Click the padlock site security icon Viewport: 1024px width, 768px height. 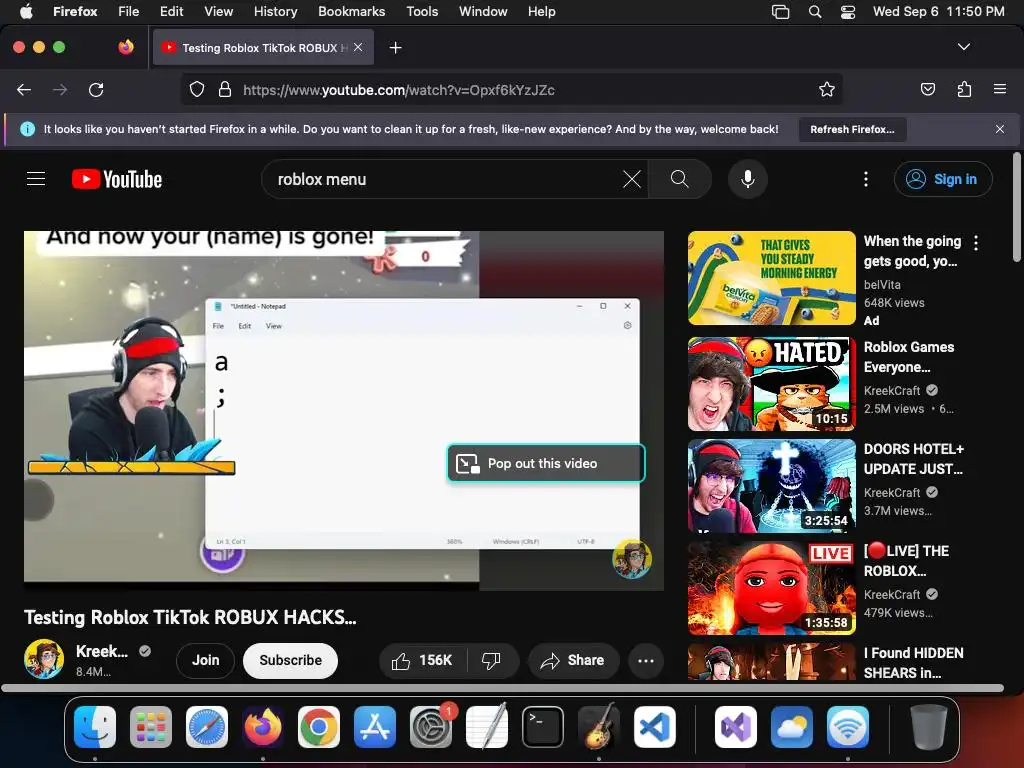(x=225, y=89)
